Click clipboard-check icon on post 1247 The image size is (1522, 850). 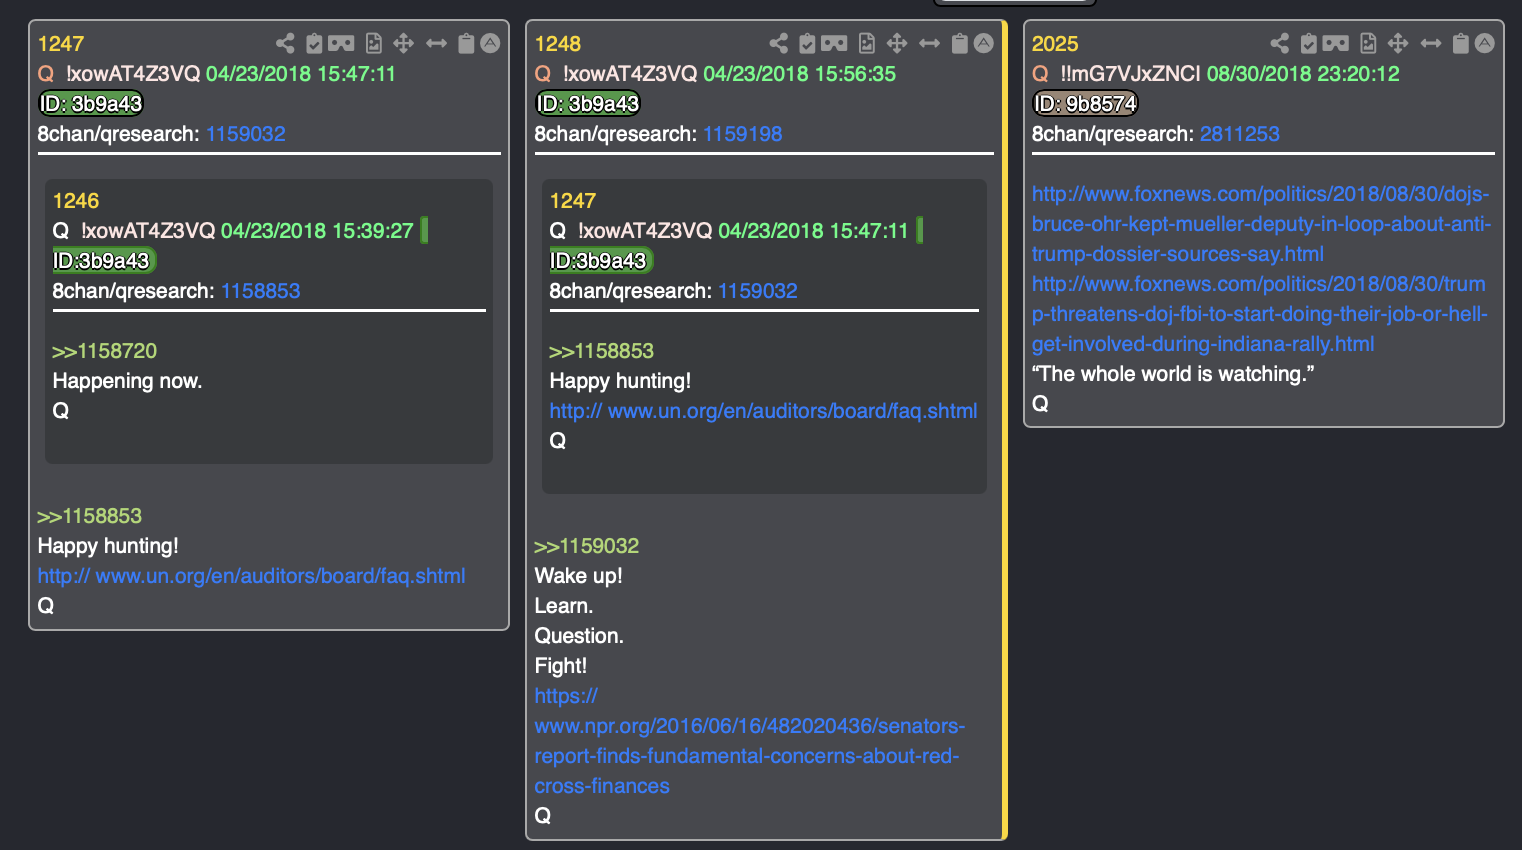(x=314, y=43)
